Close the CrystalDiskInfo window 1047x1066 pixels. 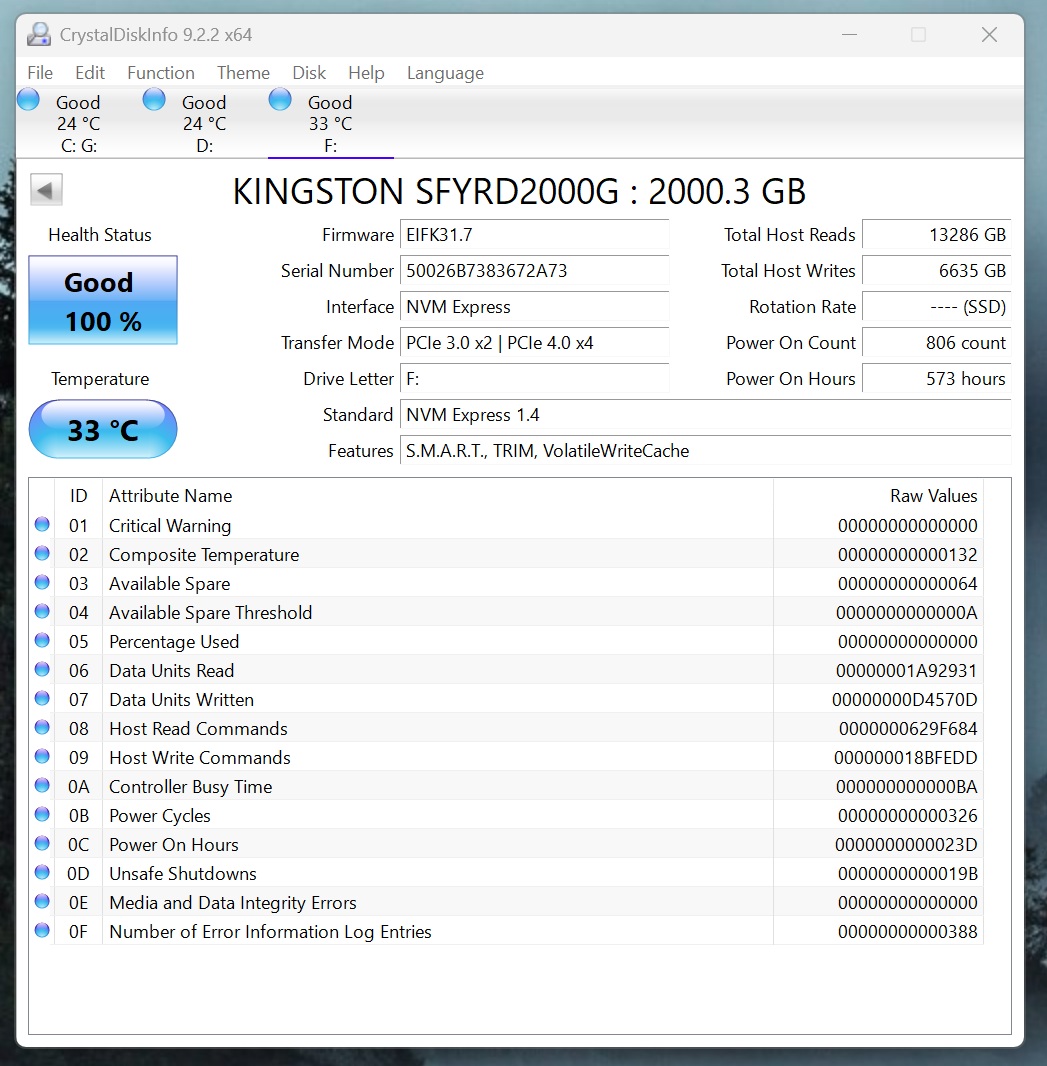pos(989,35)
